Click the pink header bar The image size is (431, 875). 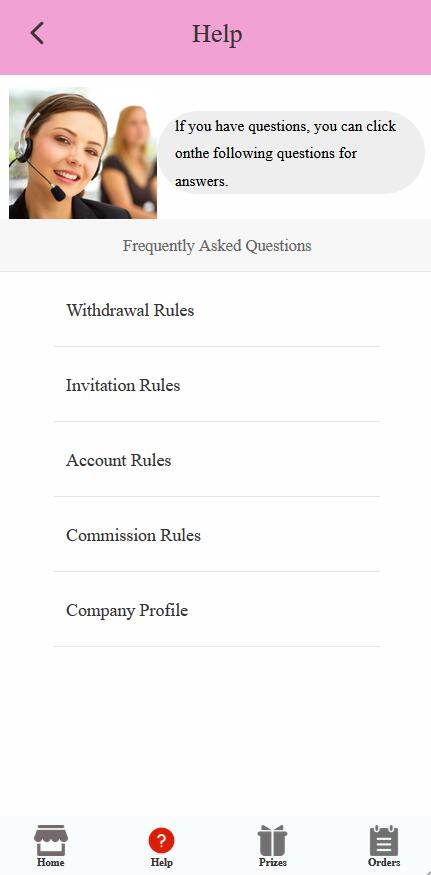[x=216, y=37]
